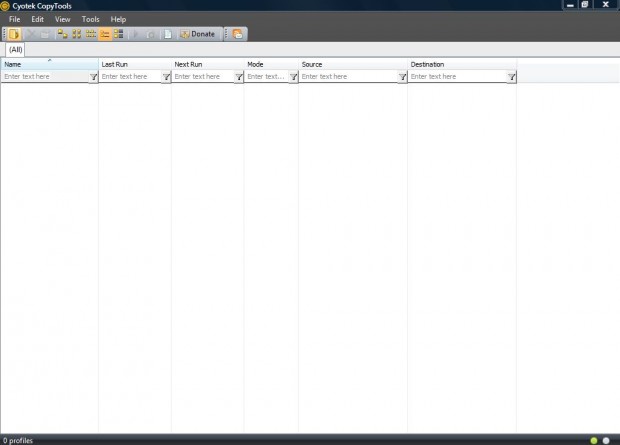620x445 pixels.
Task: Sort by the Mode column header
Action: (271, 64)
